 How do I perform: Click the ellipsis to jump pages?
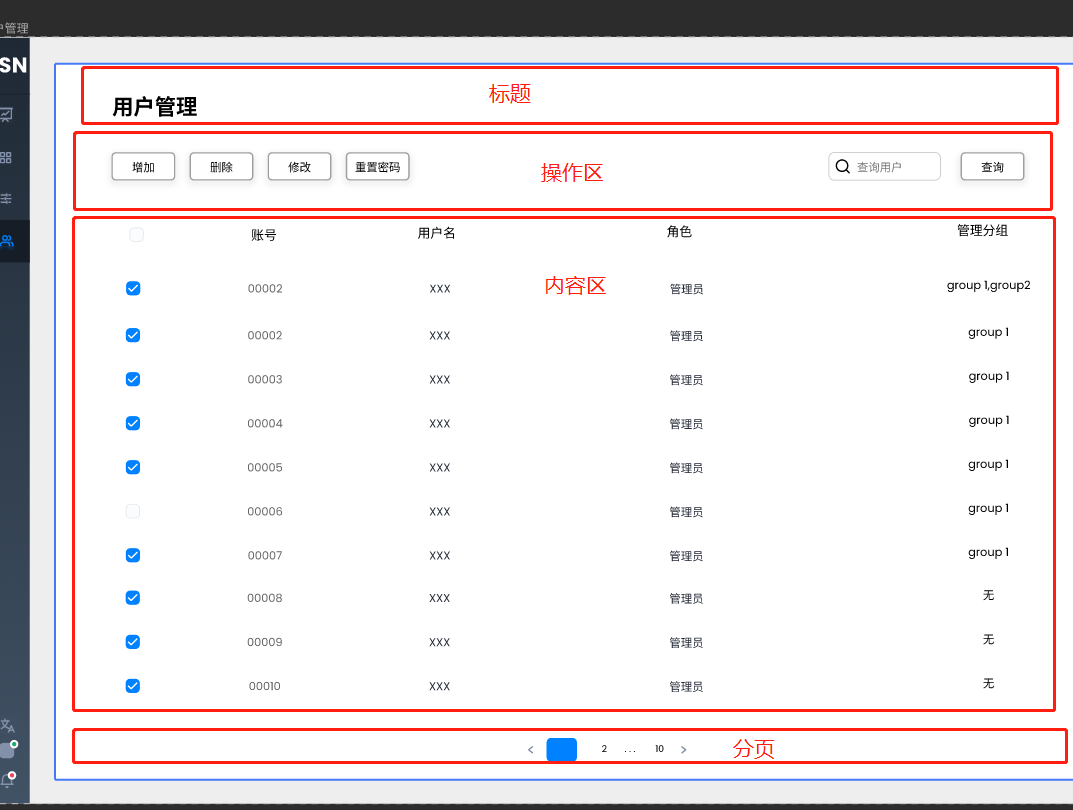point(630,749)
